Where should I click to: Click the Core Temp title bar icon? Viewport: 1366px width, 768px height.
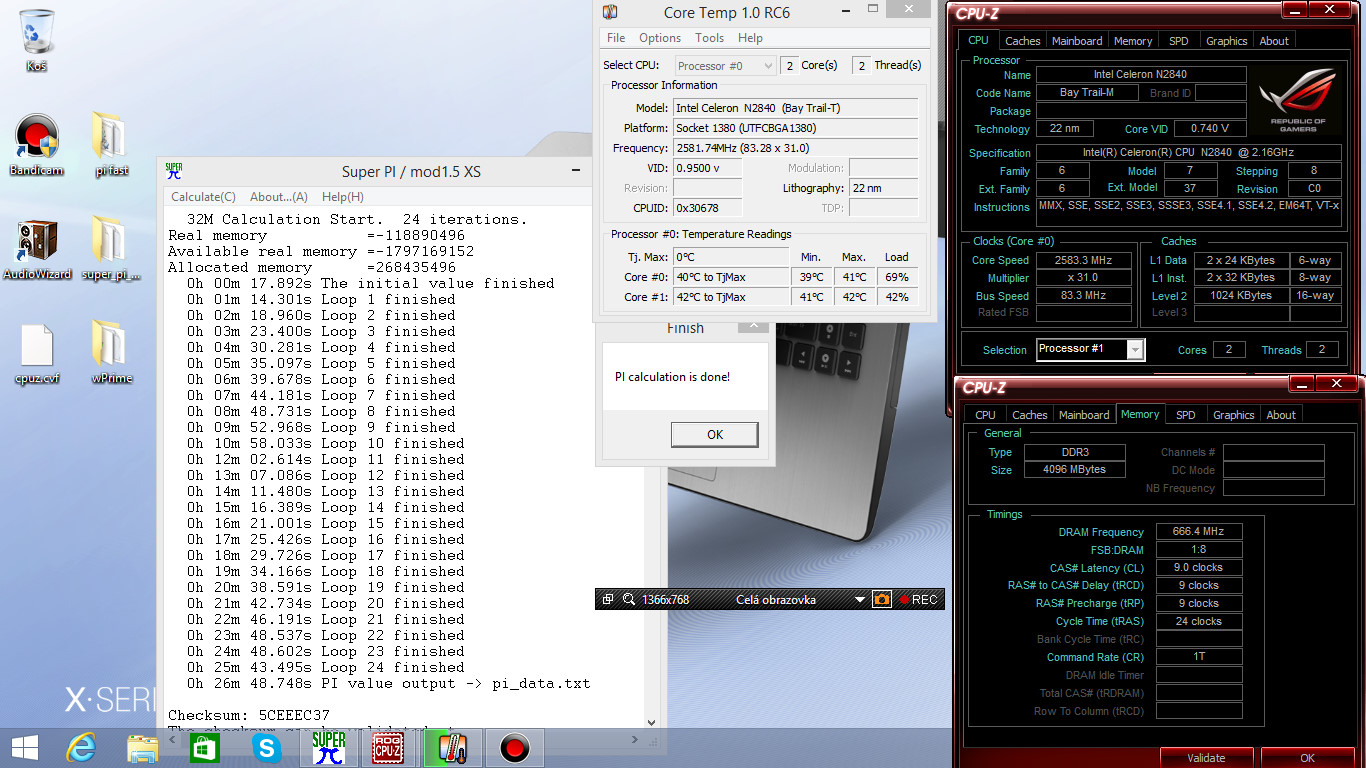point(610,12)
